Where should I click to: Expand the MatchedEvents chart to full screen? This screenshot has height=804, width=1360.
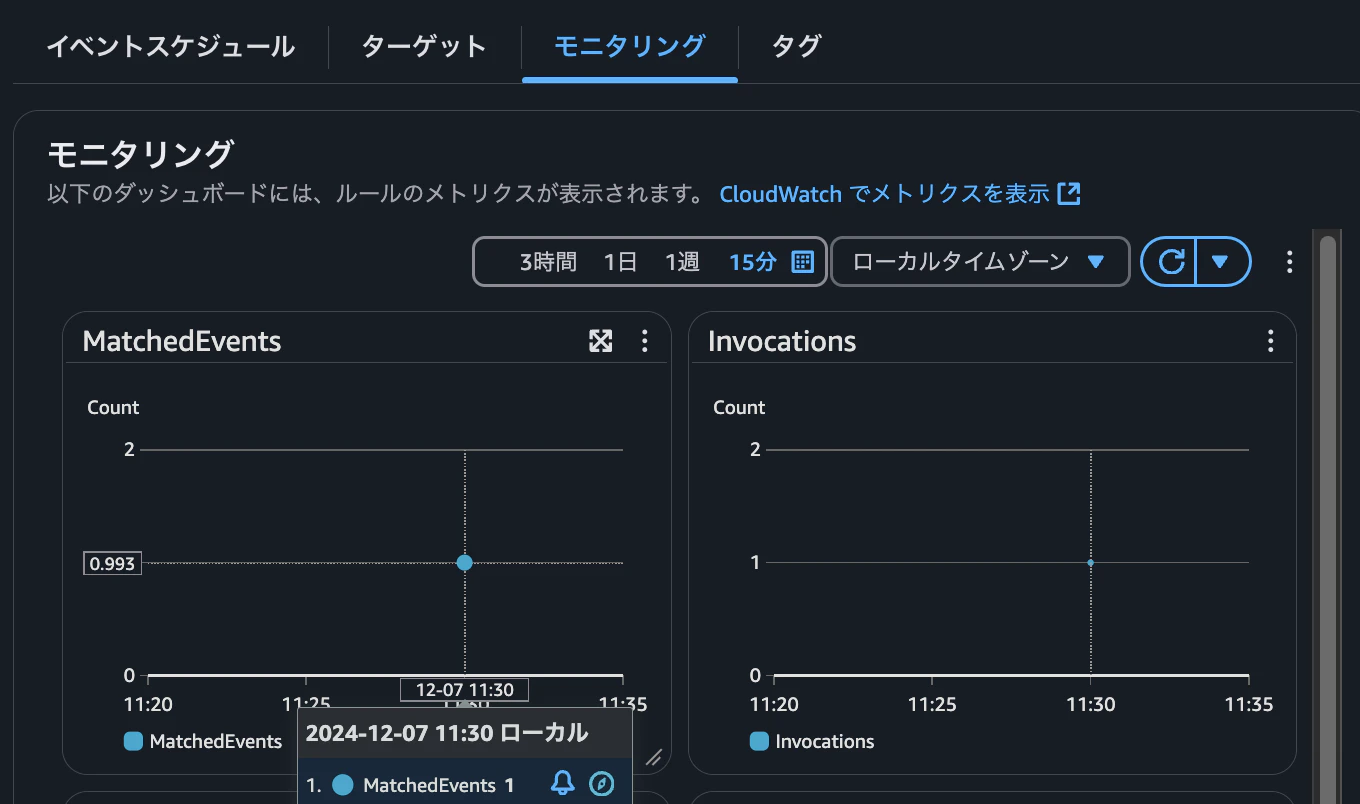[x=600, y=341]
